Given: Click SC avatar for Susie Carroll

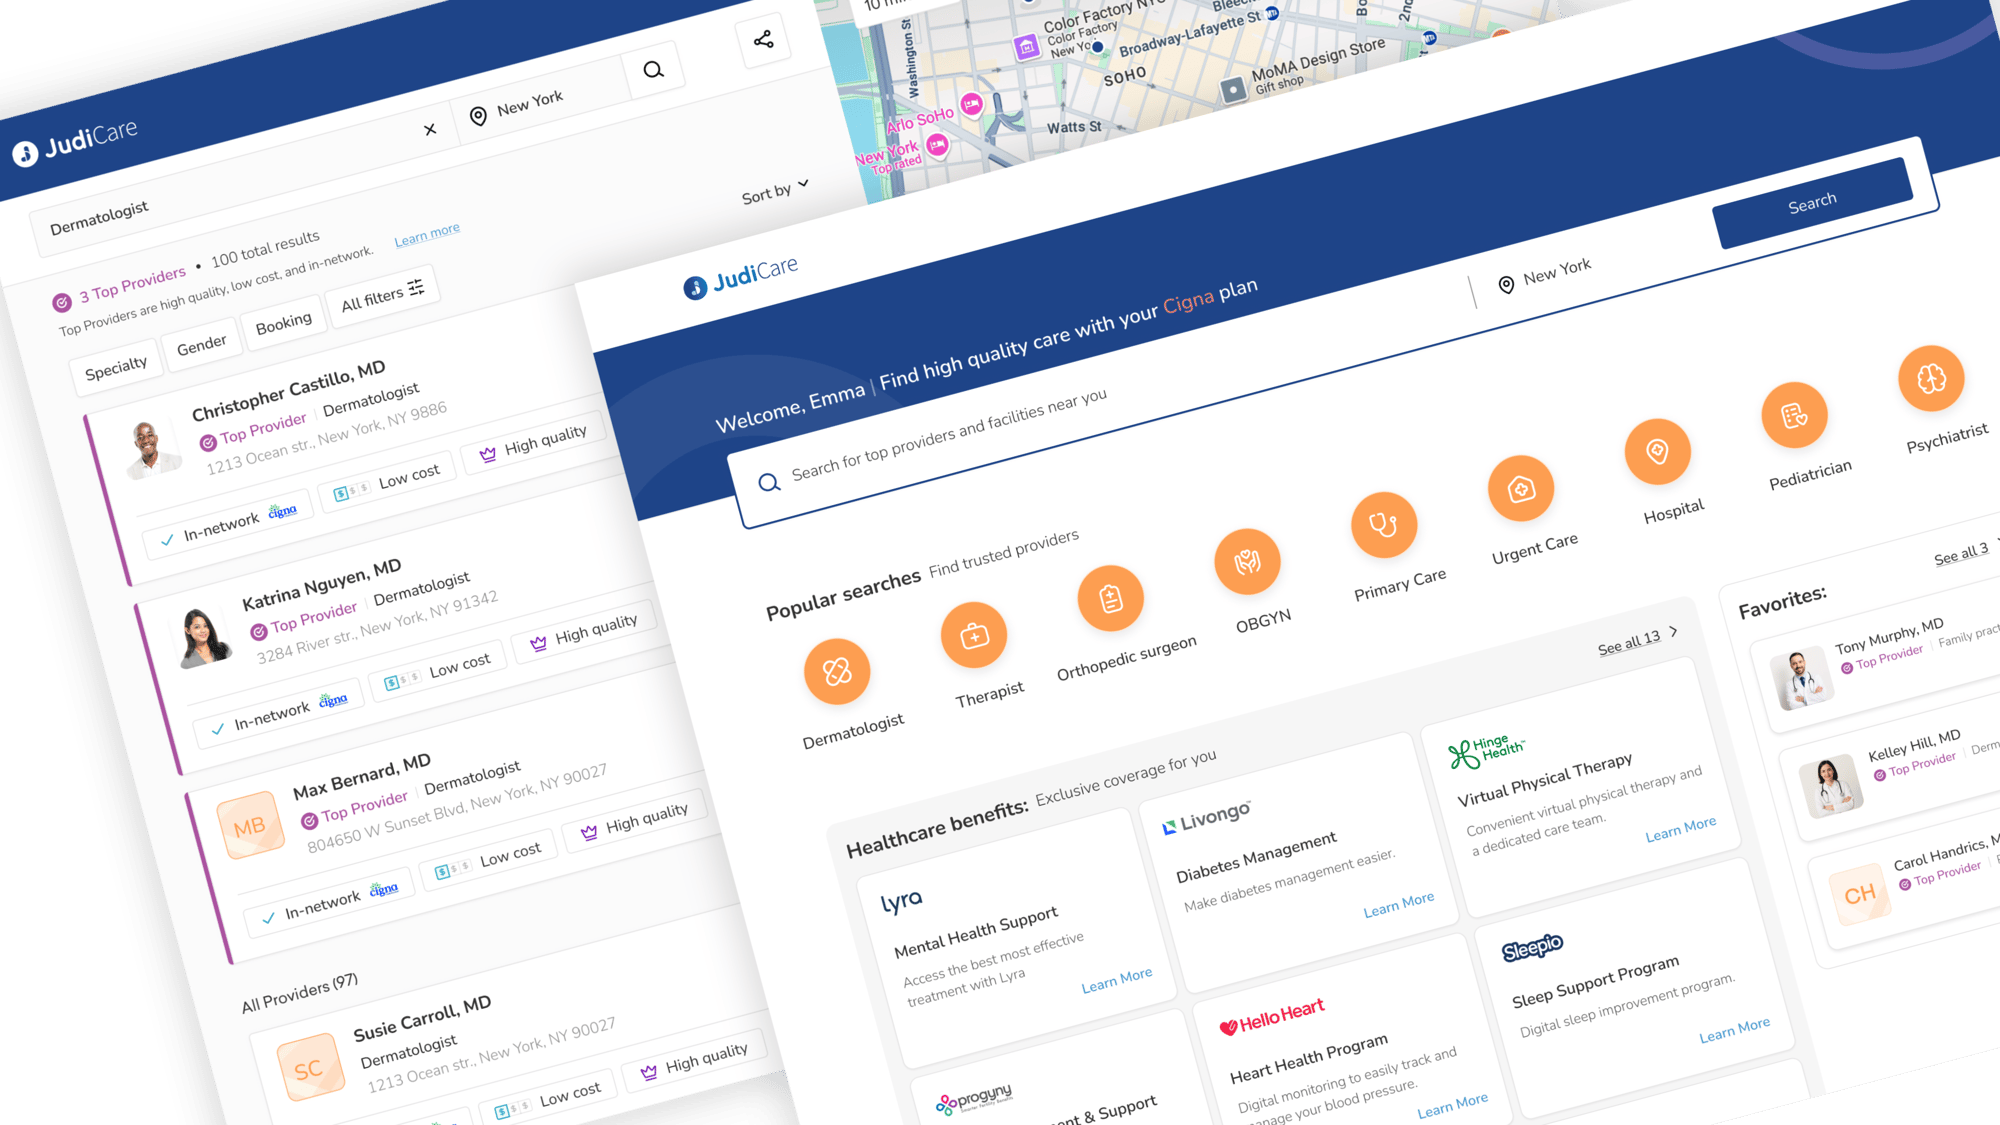Looking at the screenshot, I should (309, 1067).
